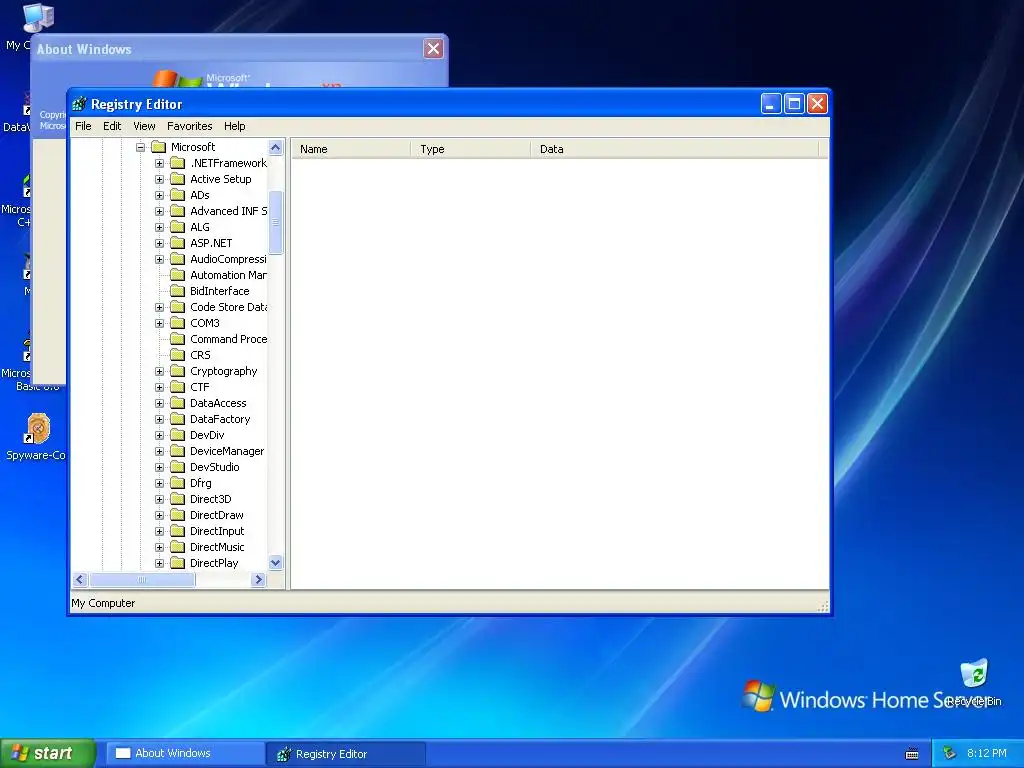Select the CRS folder icon
Image resolution: width=1024 pixels, height=768 pixels.
(x=178, y=355)
